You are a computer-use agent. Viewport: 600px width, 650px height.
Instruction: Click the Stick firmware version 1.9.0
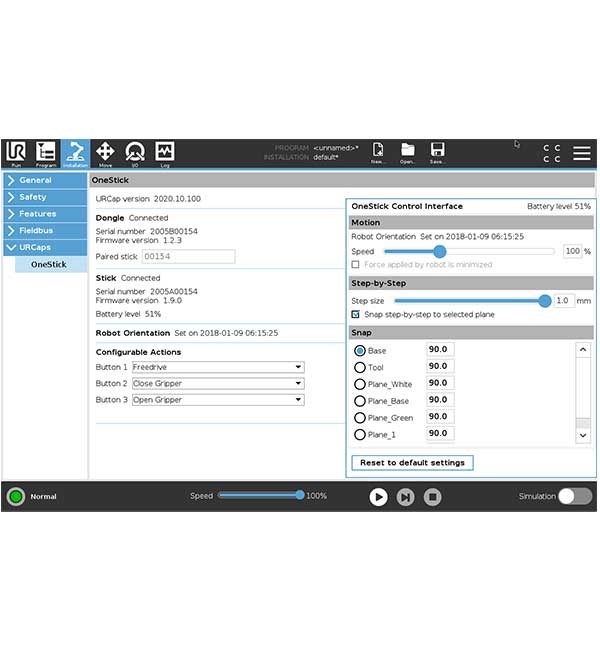pos(138,301)
